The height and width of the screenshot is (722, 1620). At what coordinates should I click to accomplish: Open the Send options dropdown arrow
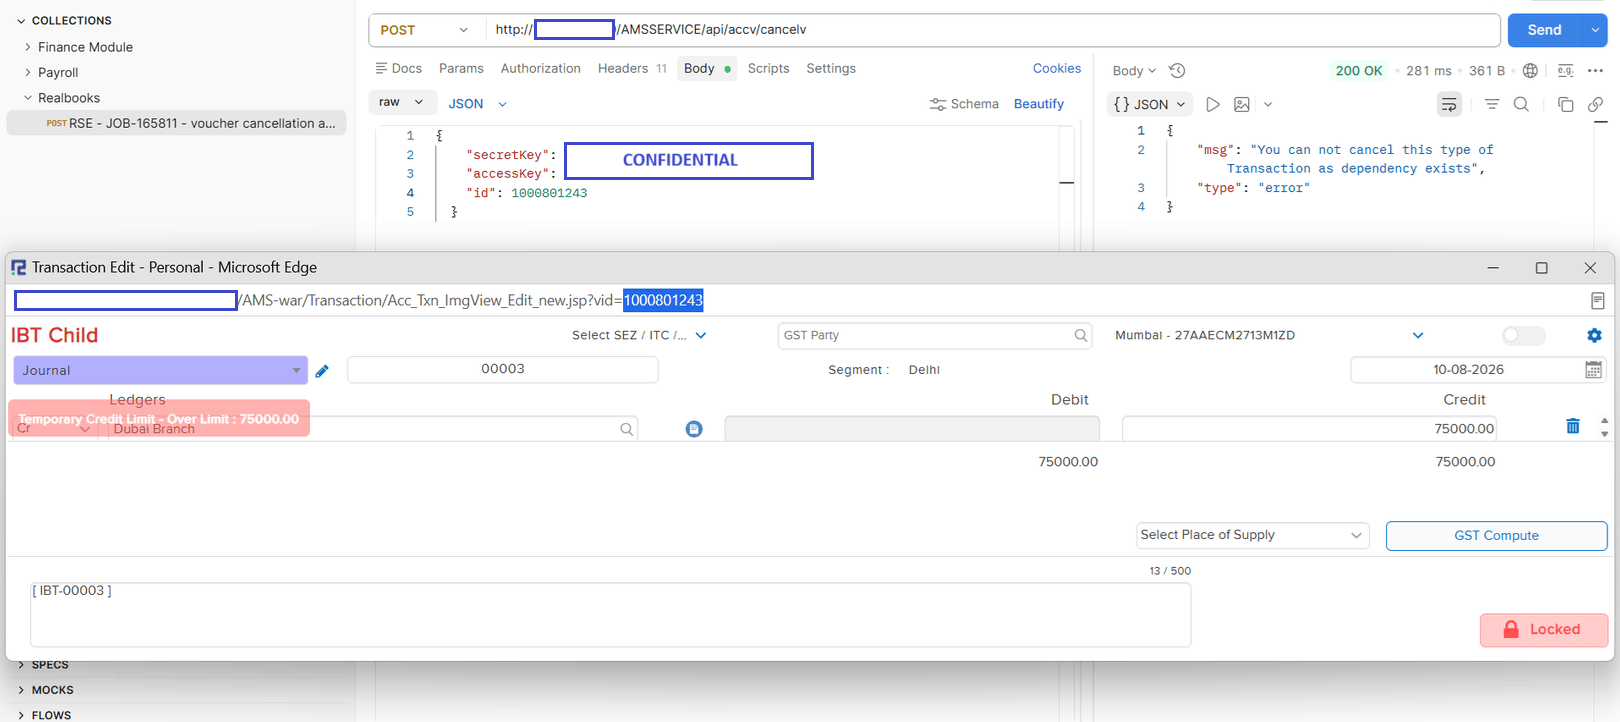(1595, 30)
